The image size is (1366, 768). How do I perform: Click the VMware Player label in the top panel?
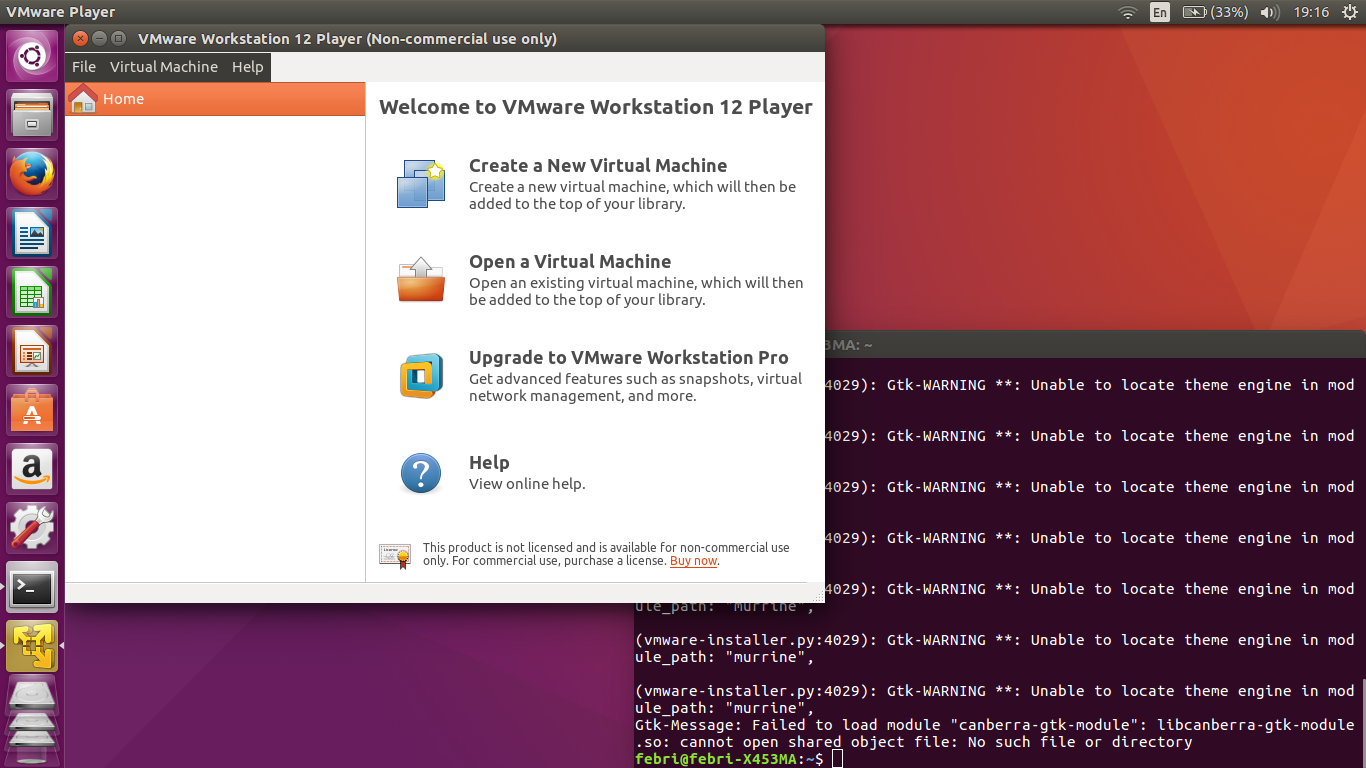point(61,12)
